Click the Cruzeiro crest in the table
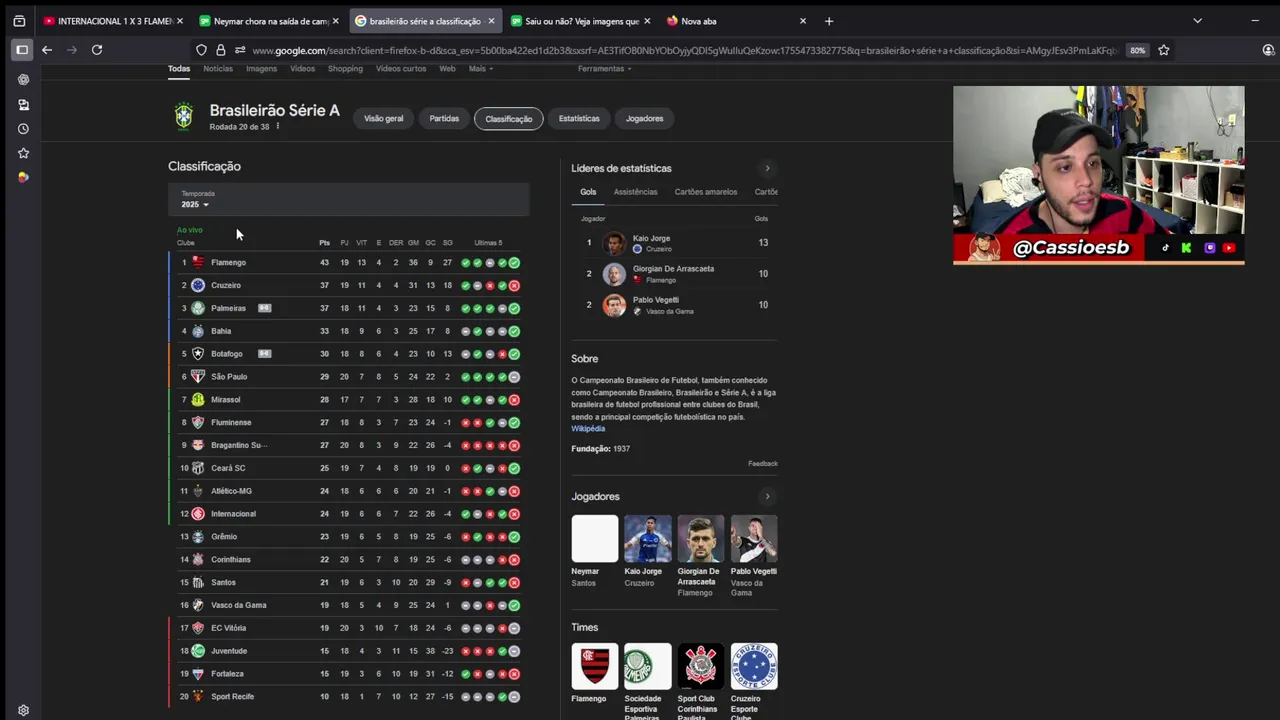 (x=198, y=285)
